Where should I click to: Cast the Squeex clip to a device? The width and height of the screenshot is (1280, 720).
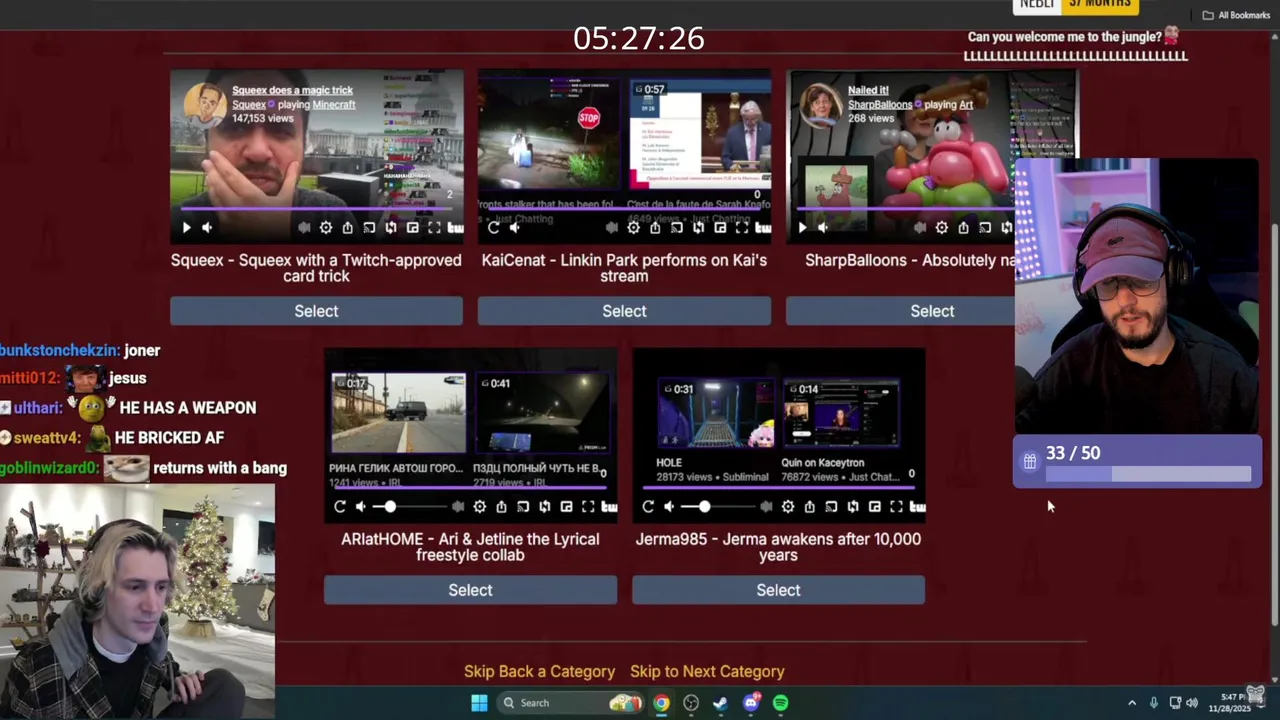point(369,228)
